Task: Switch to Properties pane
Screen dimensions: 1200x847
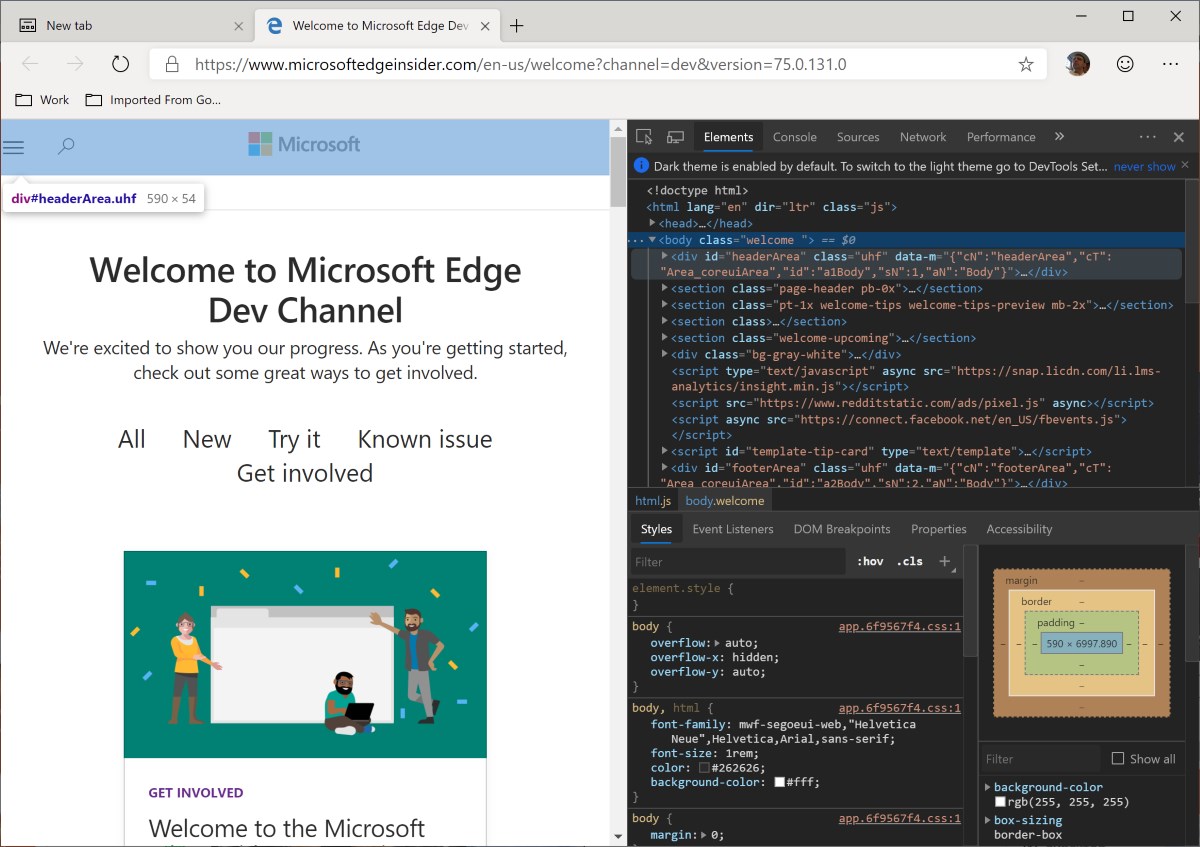Action: pyautogui.click(x=939, y=529)
